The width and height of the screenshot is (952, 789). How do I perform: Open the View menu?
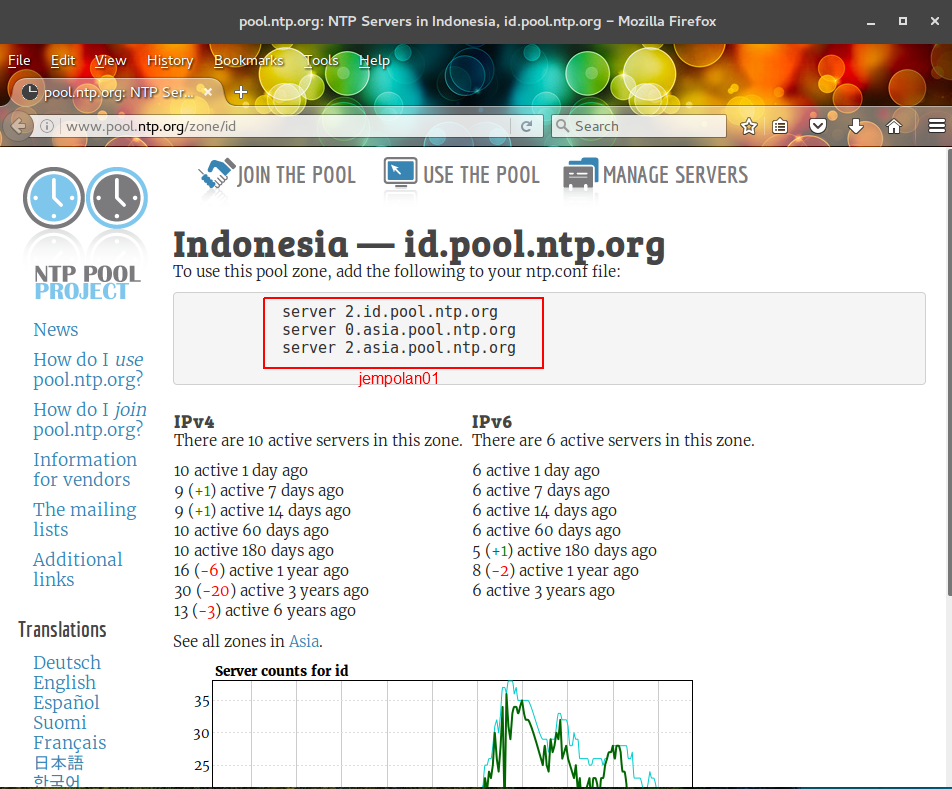tap(110, 61)
